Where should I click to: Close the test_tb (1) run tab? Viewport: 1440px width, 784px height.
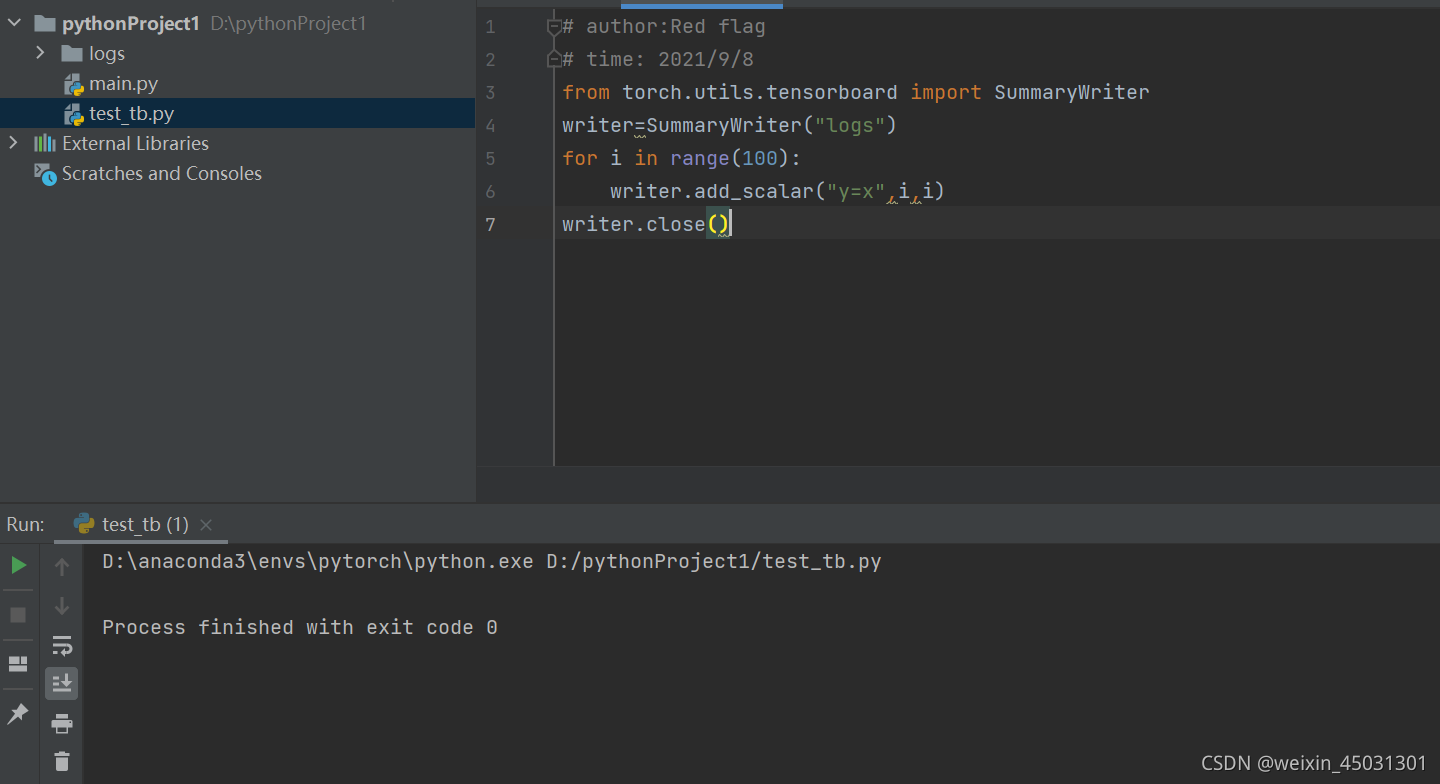click(x=205, y=523)
